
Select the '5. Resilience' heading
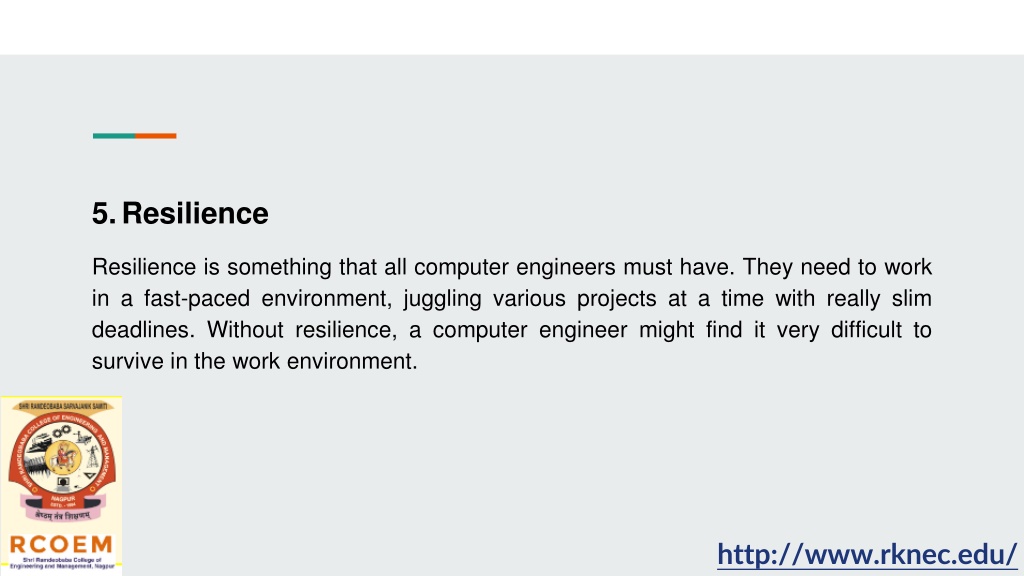[180, 214]
